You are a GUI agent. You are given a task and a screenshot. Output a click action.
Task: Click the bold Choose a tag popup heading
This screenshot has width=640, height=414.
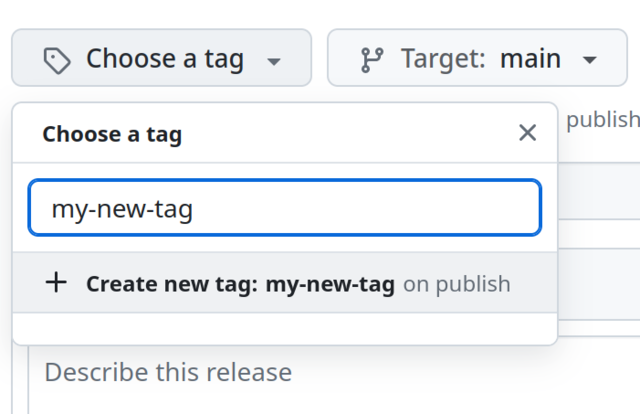(112, 134)
